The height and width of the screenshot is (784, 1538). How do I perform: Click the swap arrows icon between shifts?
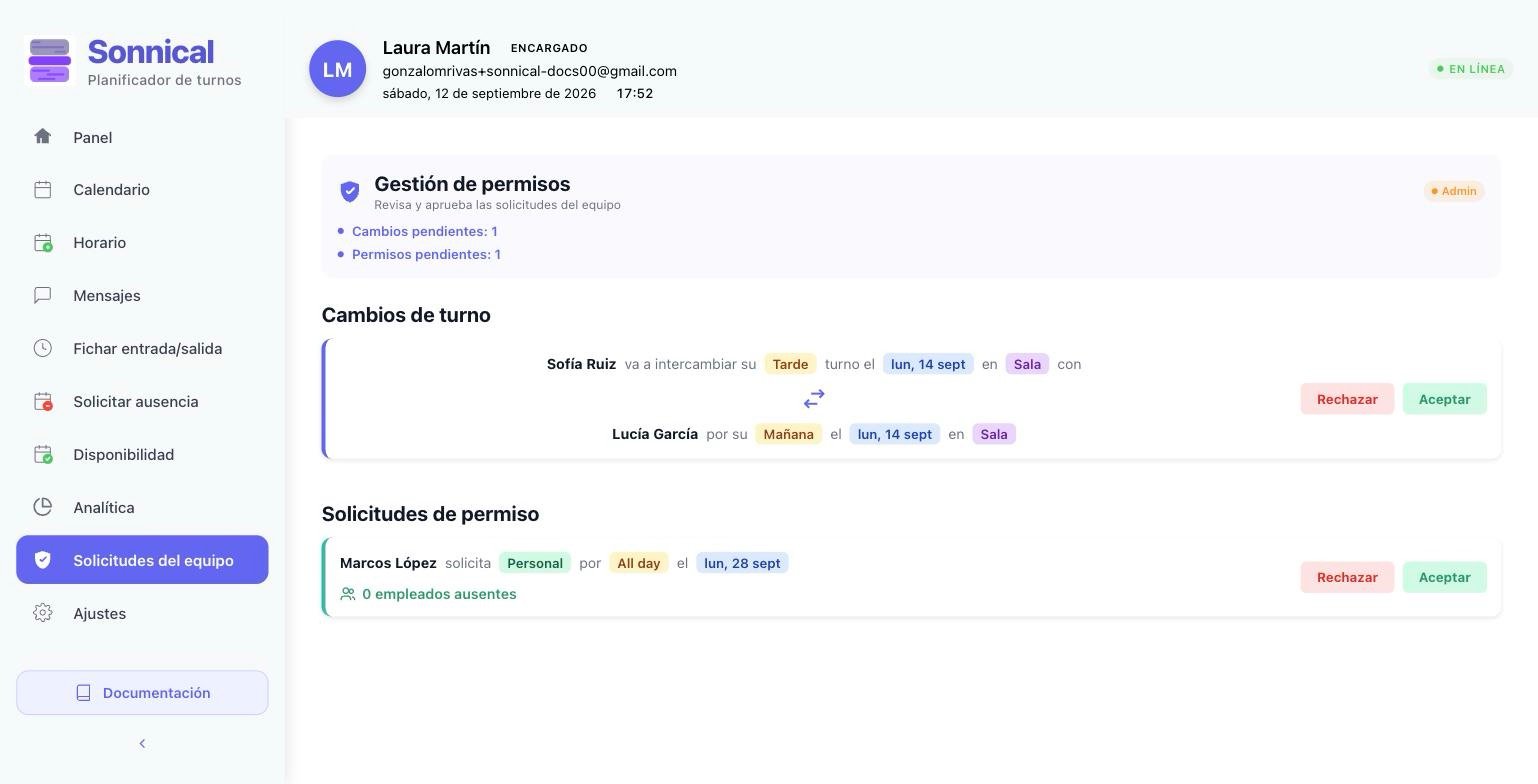[x=814, y=399]
